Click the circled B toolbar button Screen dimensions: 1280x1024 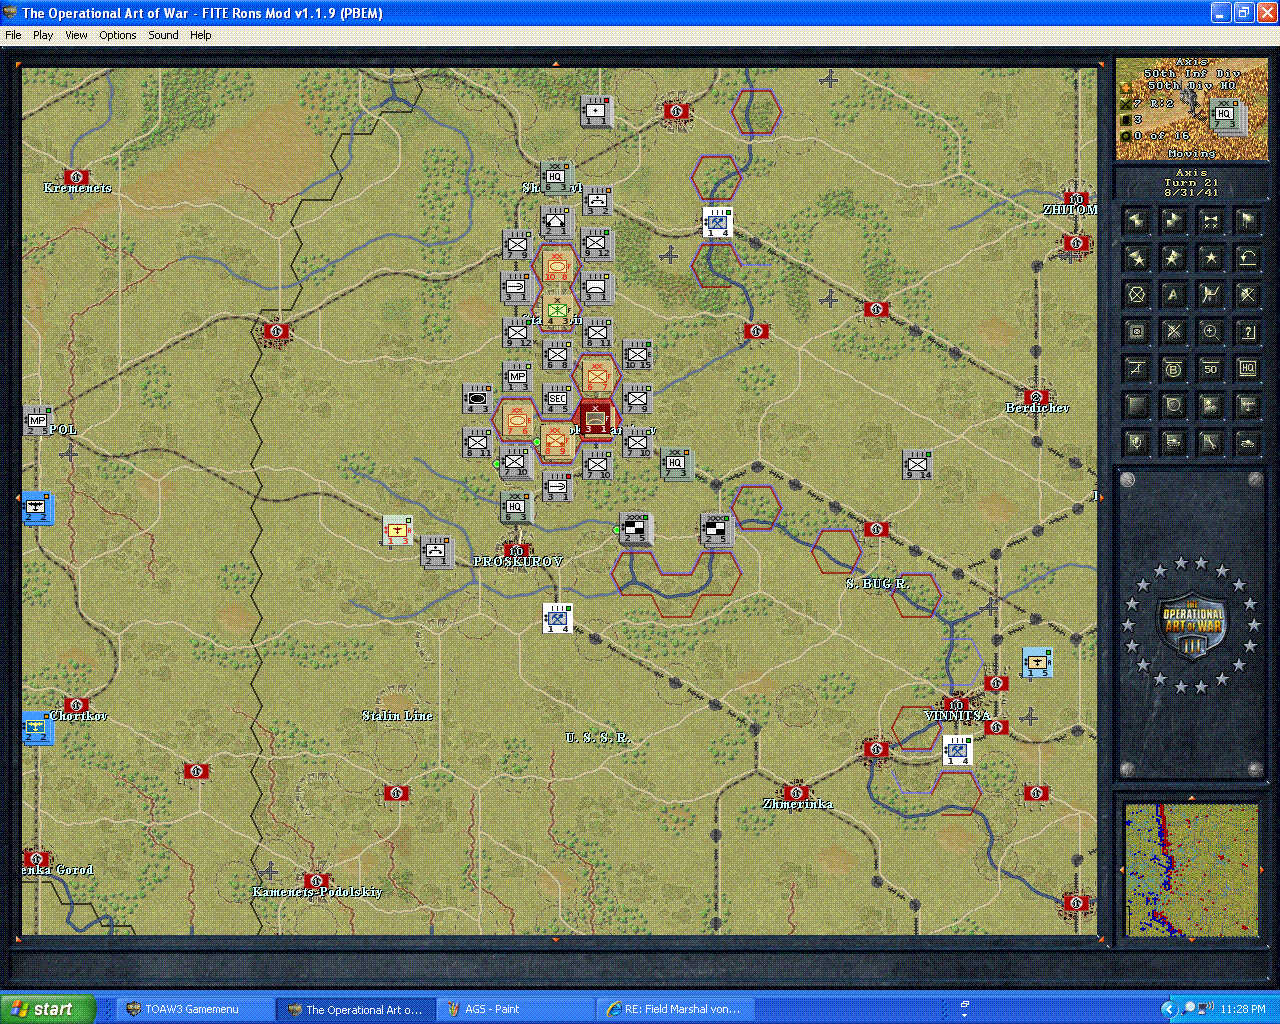tap(1173, 369)
